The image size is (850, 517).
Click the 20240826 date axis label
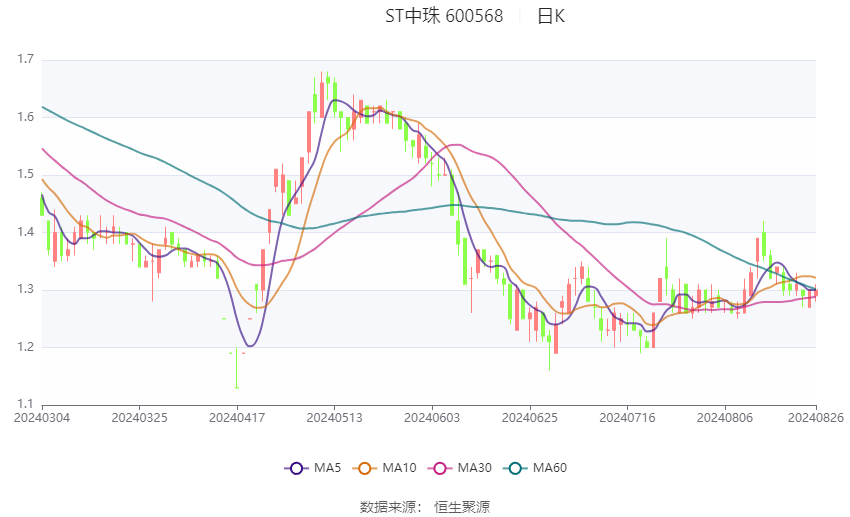pyautogui.click(x=816, y=418)
